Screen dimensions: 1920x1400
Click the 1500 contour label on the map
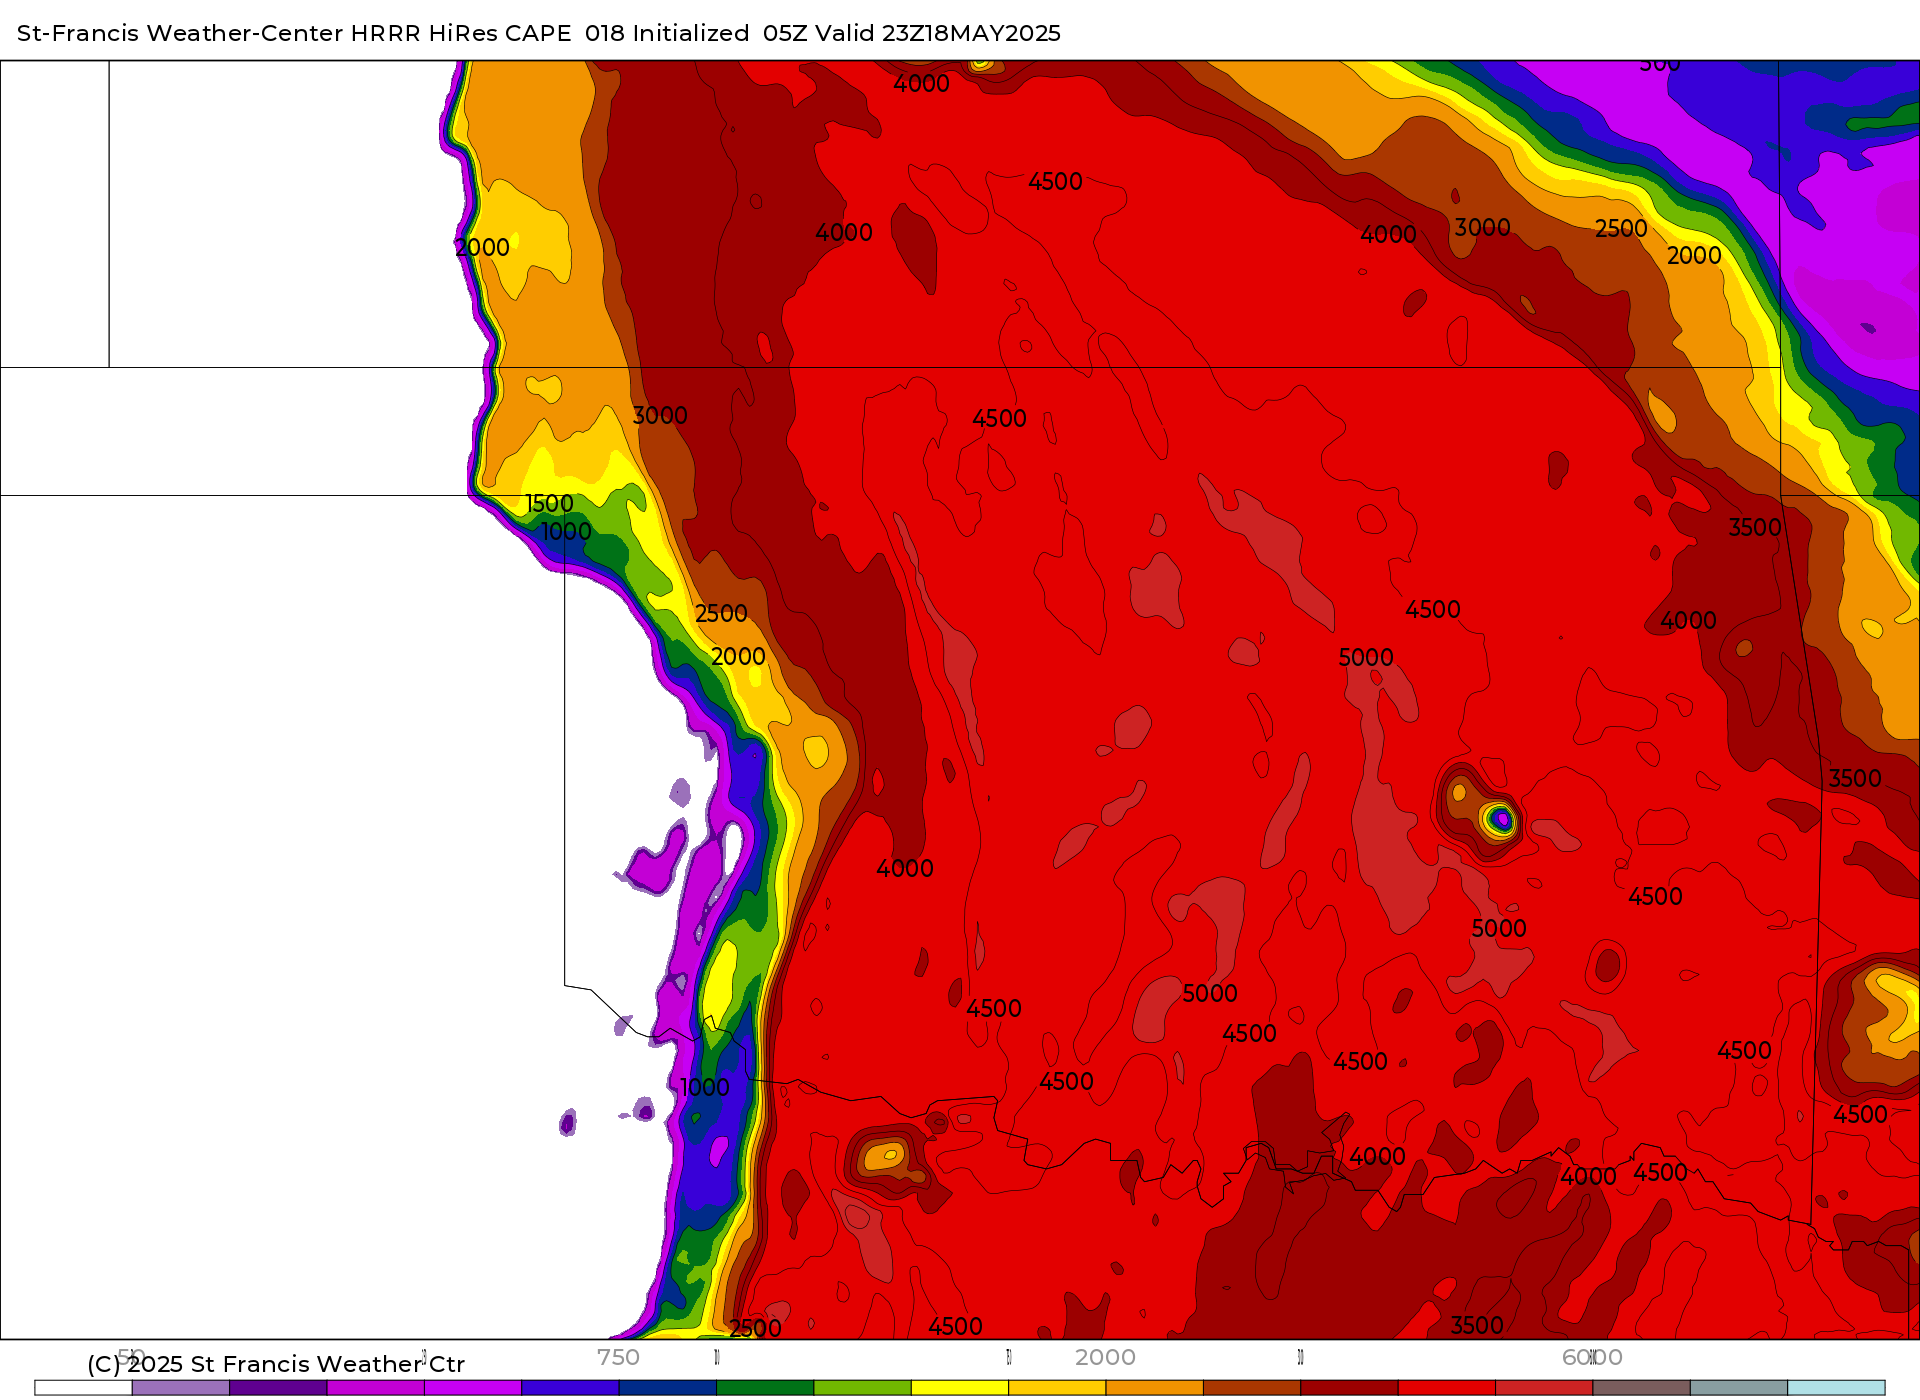[x=549, y=504]
